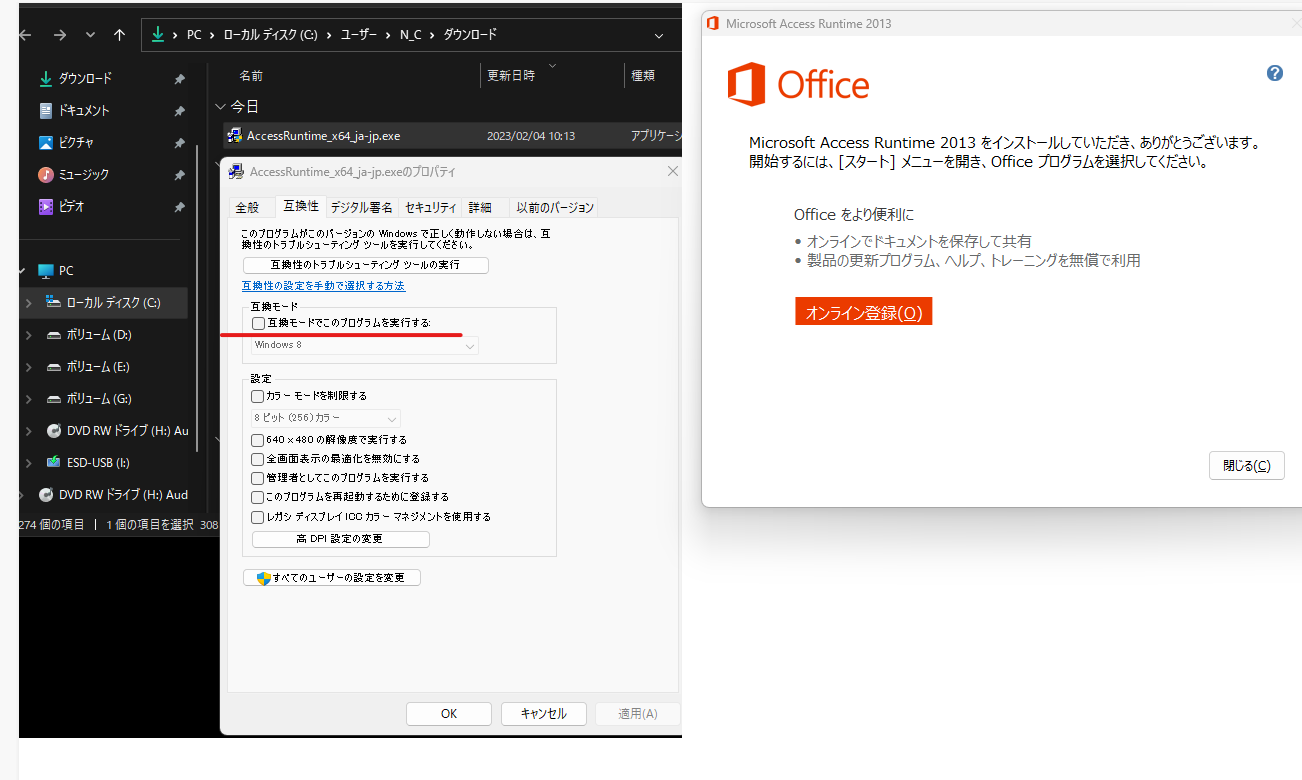Select the AccessRuntime_x64_ja-jp.exe file icon

click(234, 135)
